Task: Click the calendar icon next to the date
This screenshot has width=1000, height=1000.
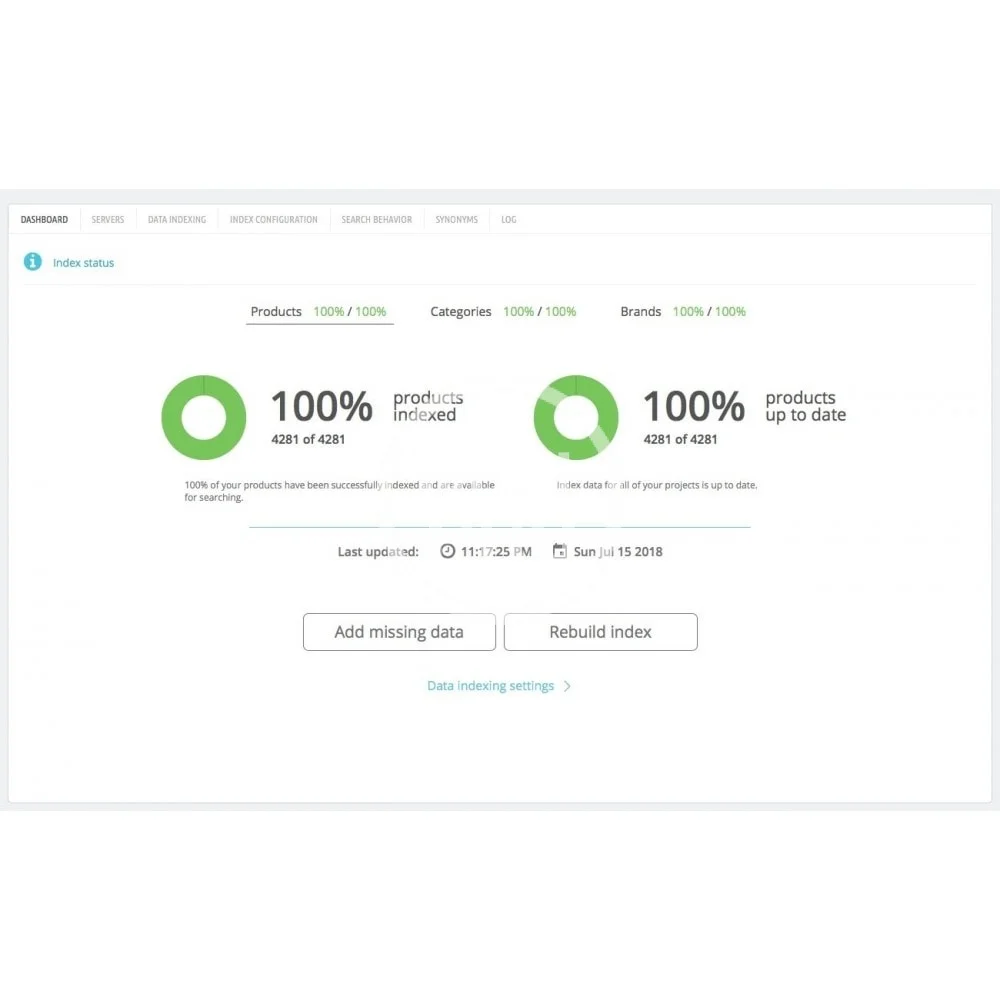Action: tap(560, 551)
